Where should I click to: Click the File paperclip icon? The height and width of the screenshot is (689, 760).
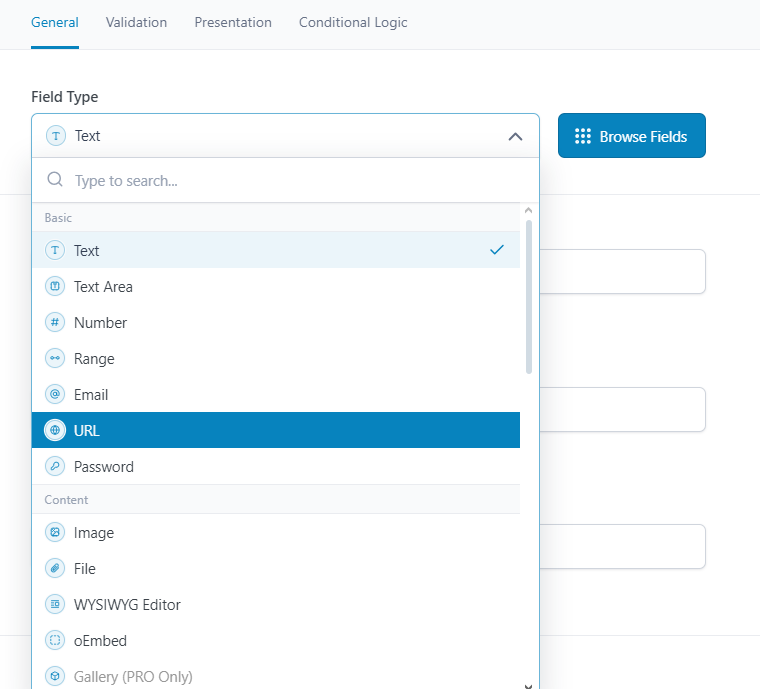(55, 569)
